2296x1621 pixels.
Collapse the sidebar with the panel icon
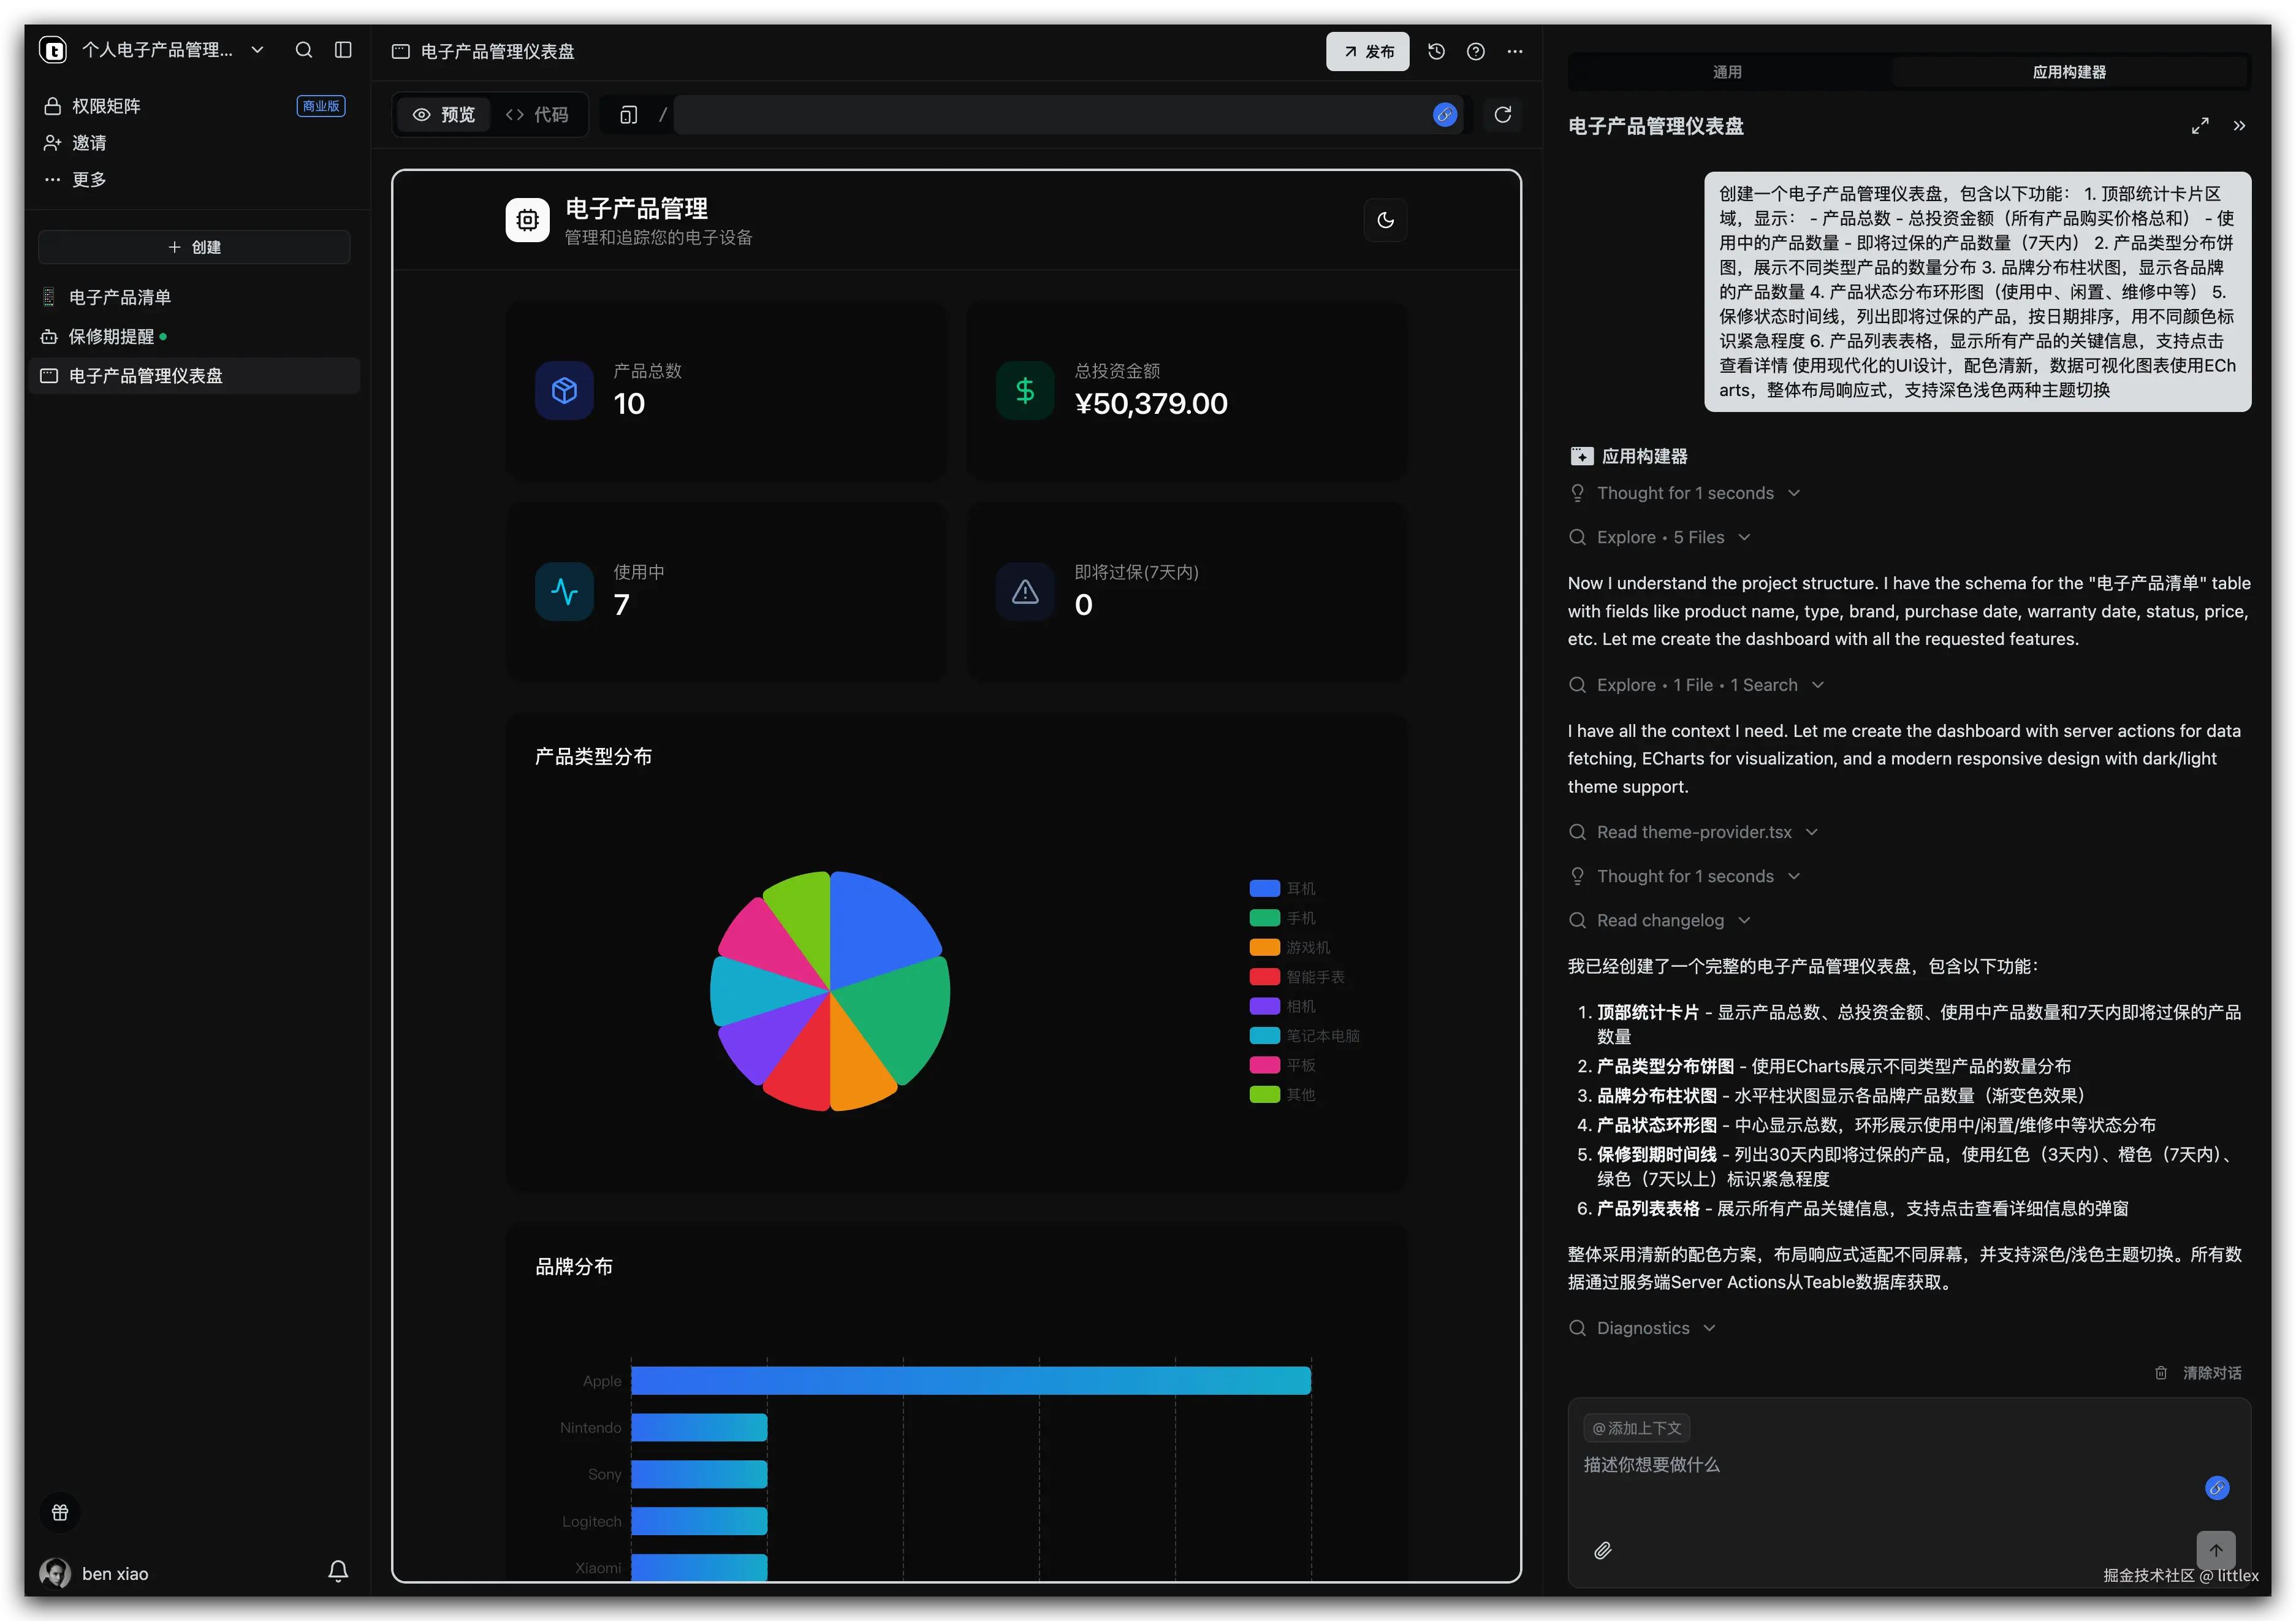pos(343,50)
